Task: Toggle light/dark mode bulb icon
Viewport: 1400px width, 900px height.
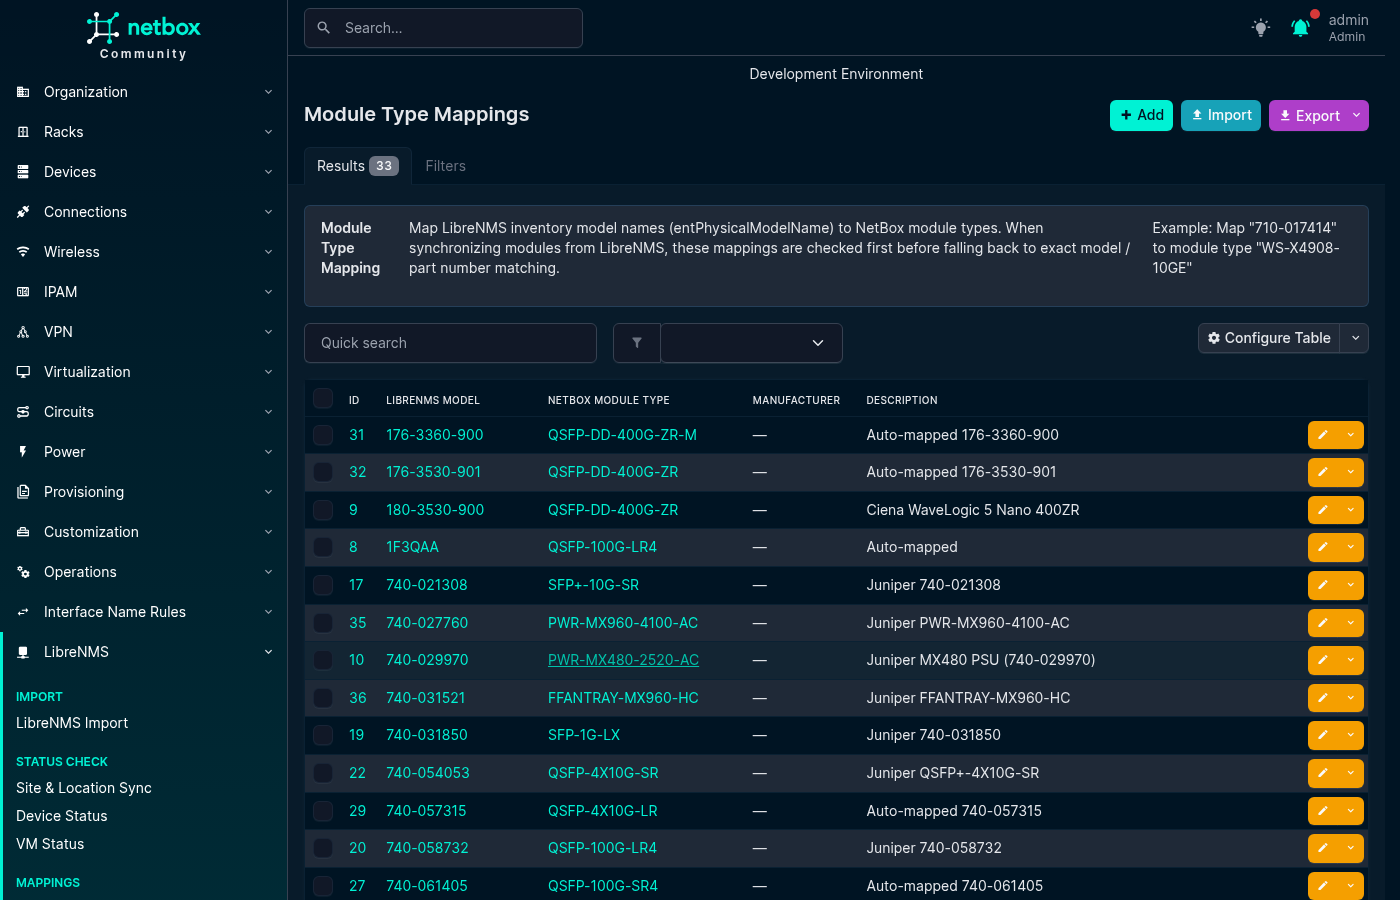Action: (x=1261, y=28)
